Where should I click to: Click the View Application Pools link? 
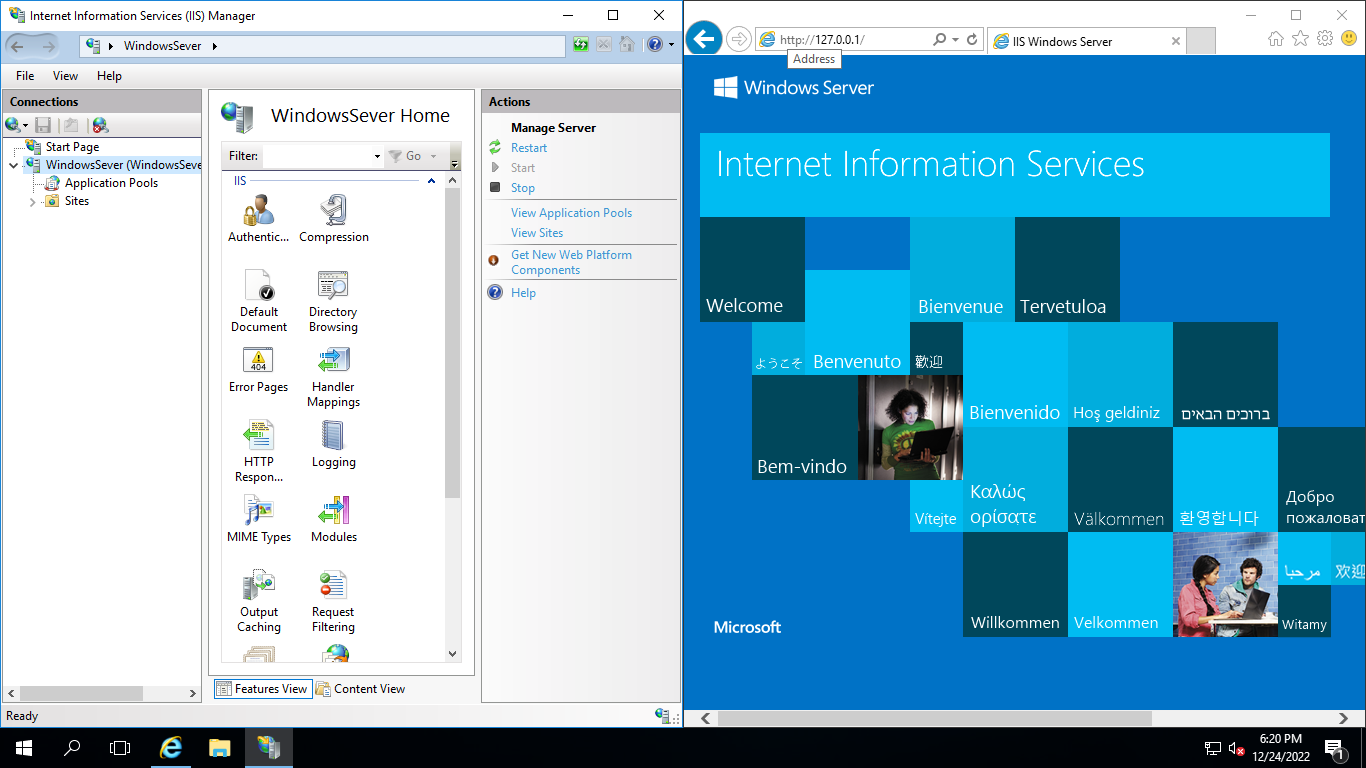coord(570,212)
